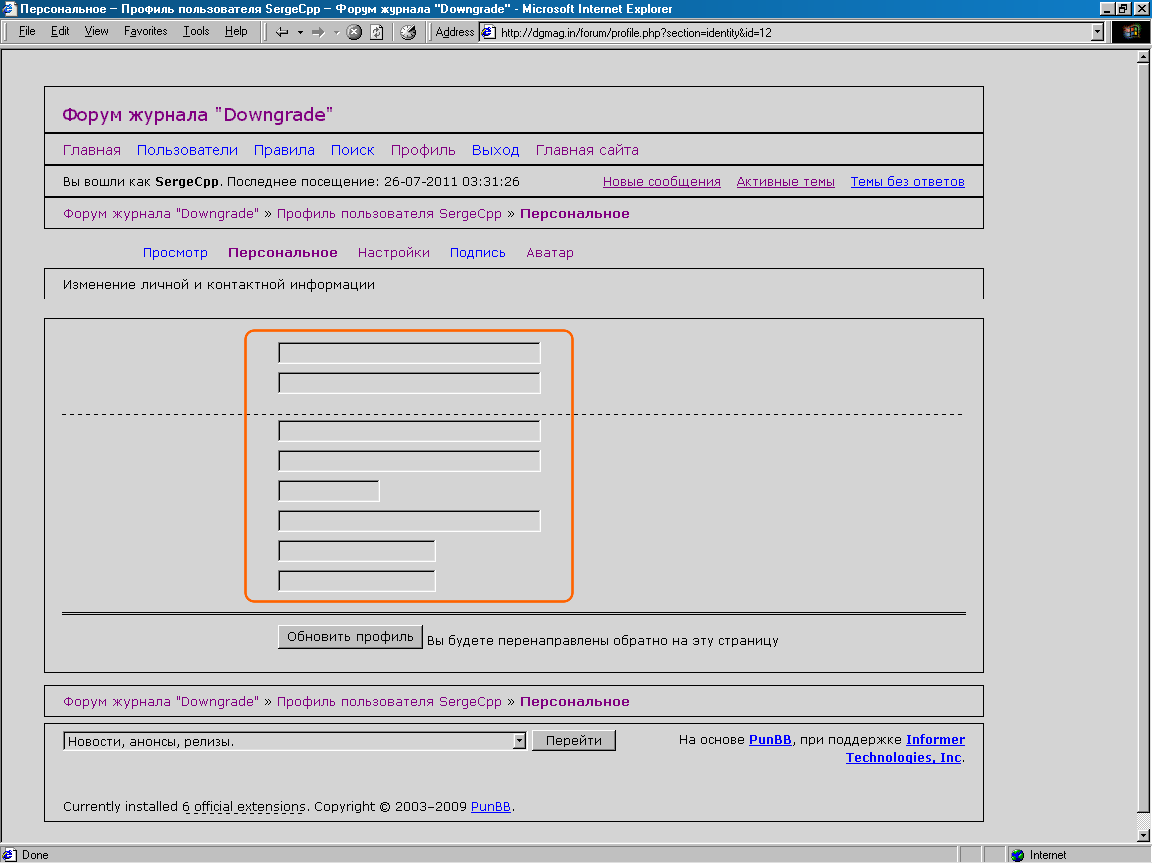Click the Forward arrow toolbar button
This screenshot has width=1152, height=864.
318,32
